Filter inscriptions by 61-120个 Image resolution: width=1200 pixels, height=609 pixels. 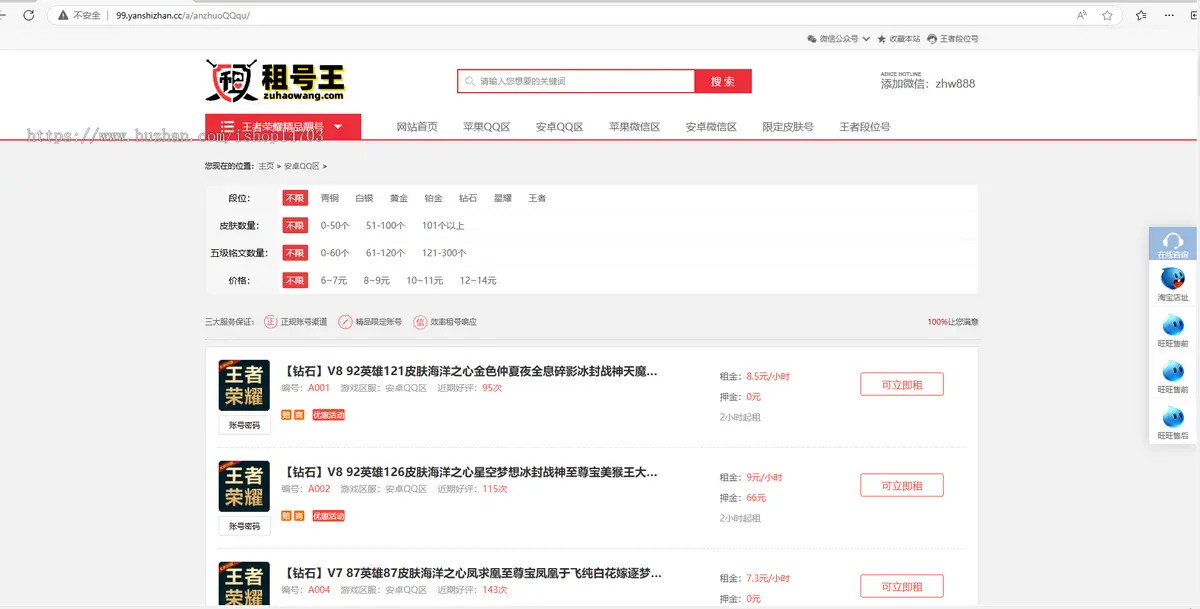385,253
